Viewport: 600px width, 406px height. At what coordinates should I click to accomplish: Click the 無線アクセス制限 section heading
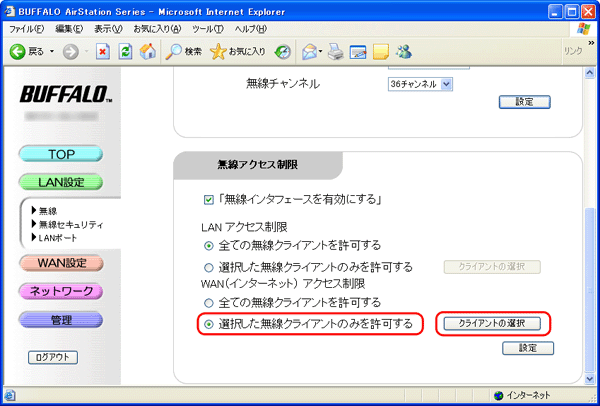(x=258, y=165)
